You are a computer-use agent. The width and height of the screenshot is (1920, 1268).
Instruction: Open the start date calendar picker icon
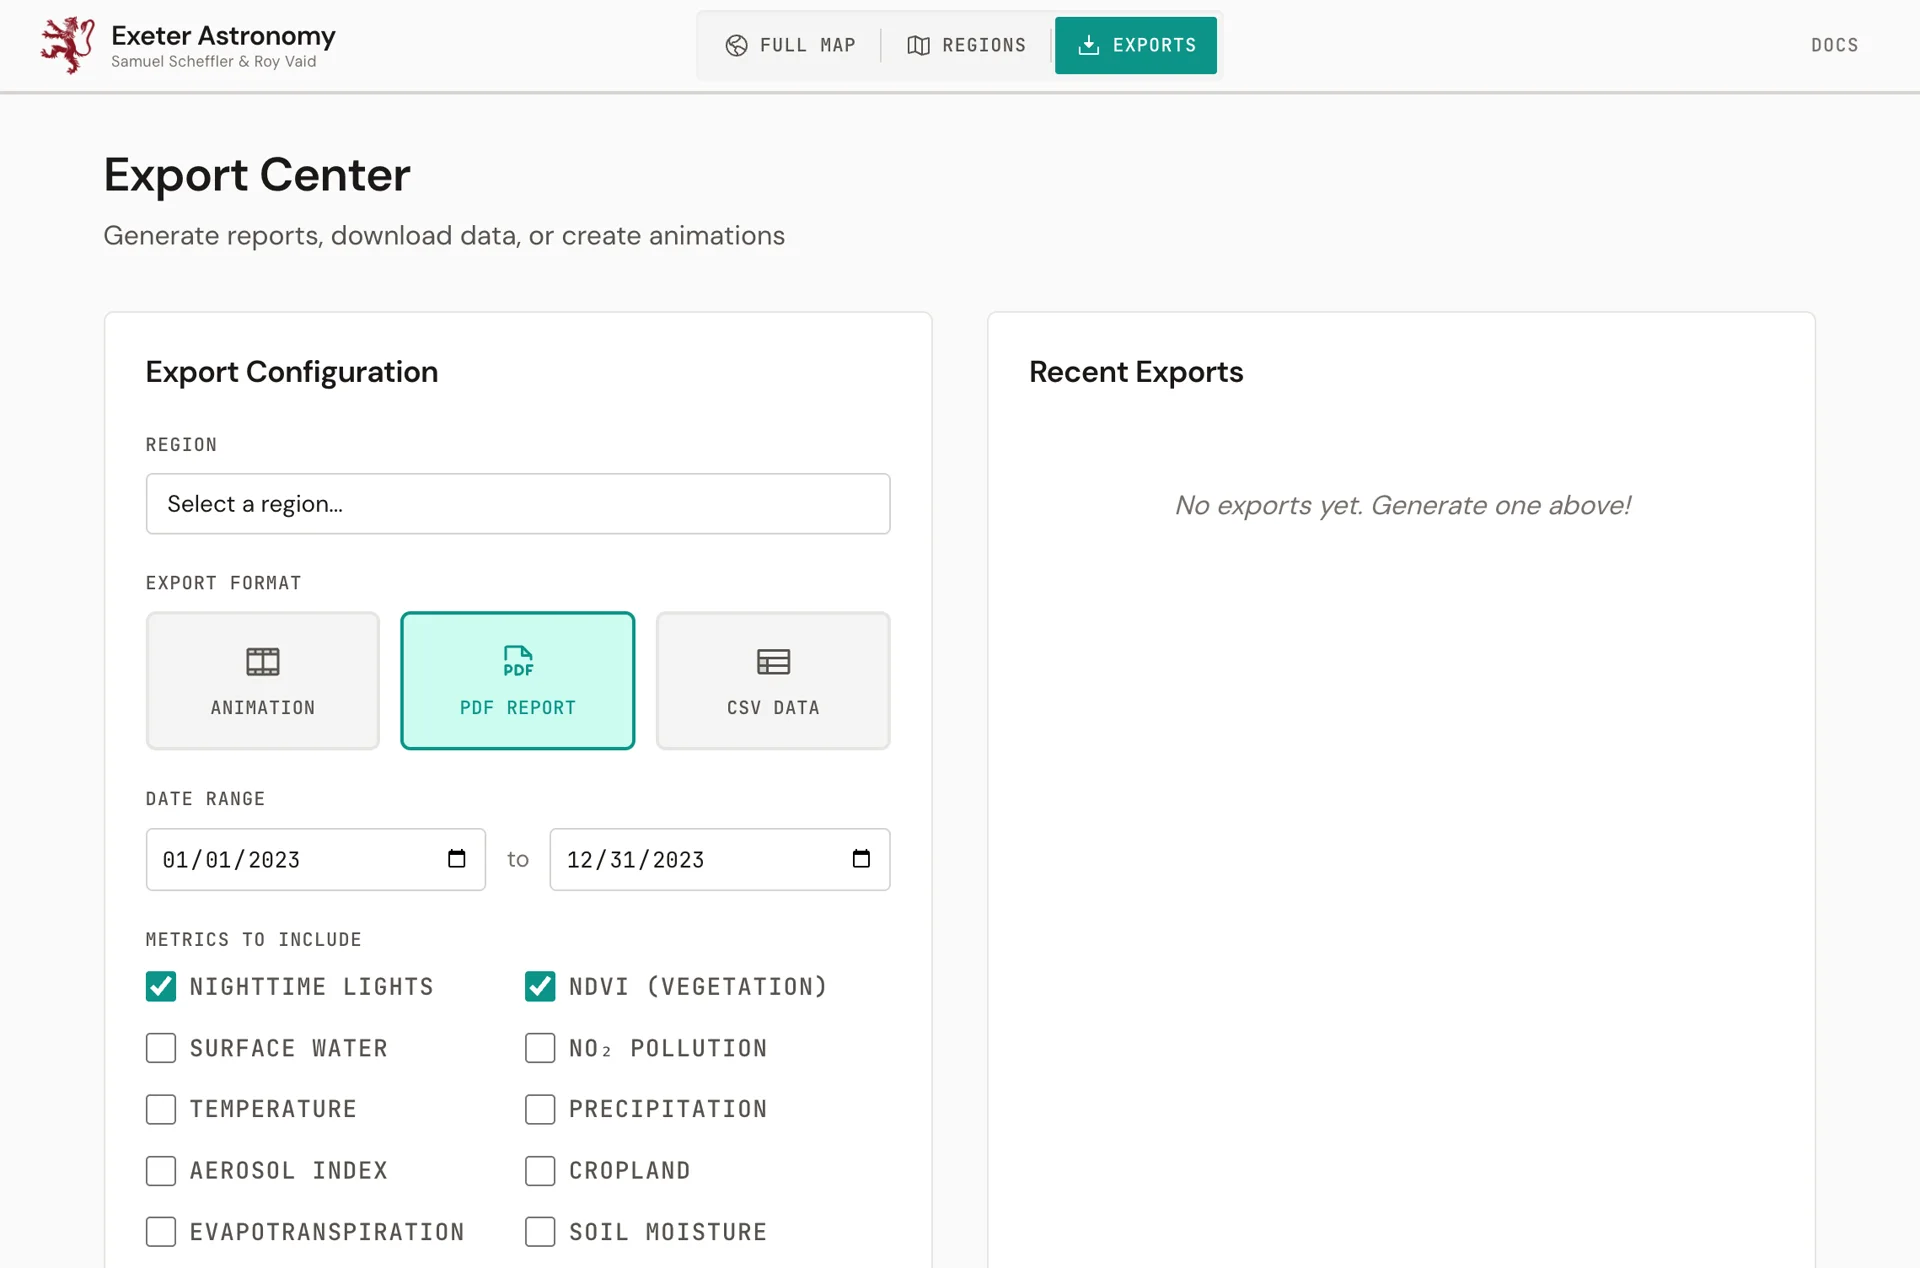point(457,859)
